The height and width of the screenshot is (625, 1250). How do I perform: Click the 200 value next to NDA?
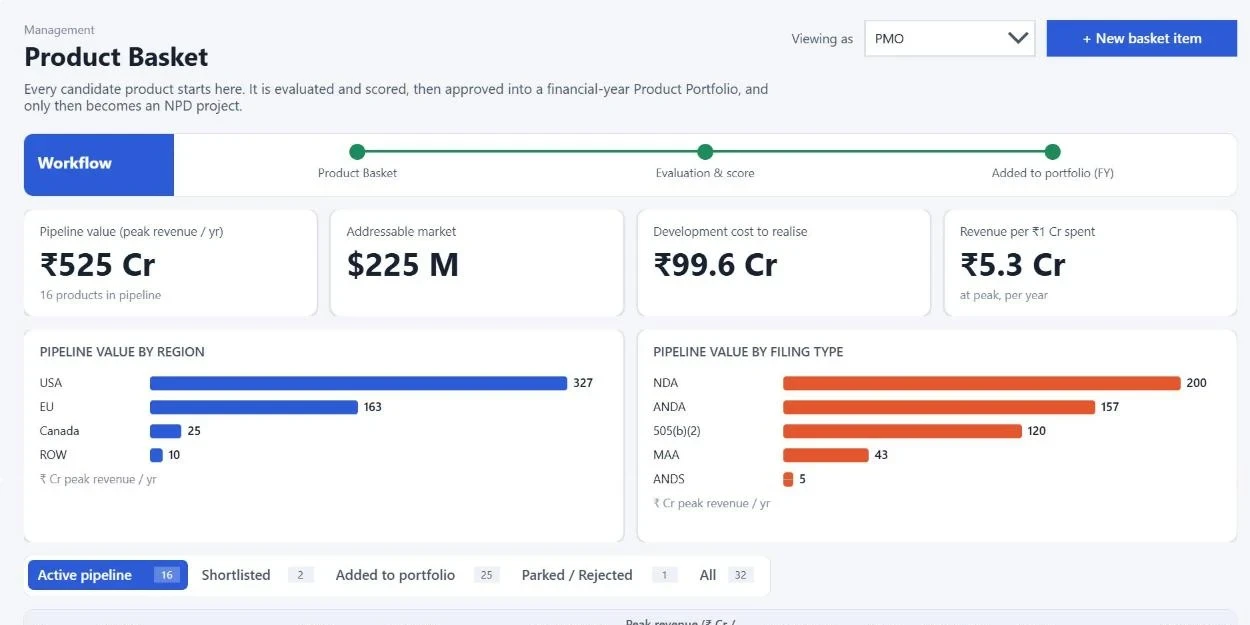click(x=1196, y=383)
